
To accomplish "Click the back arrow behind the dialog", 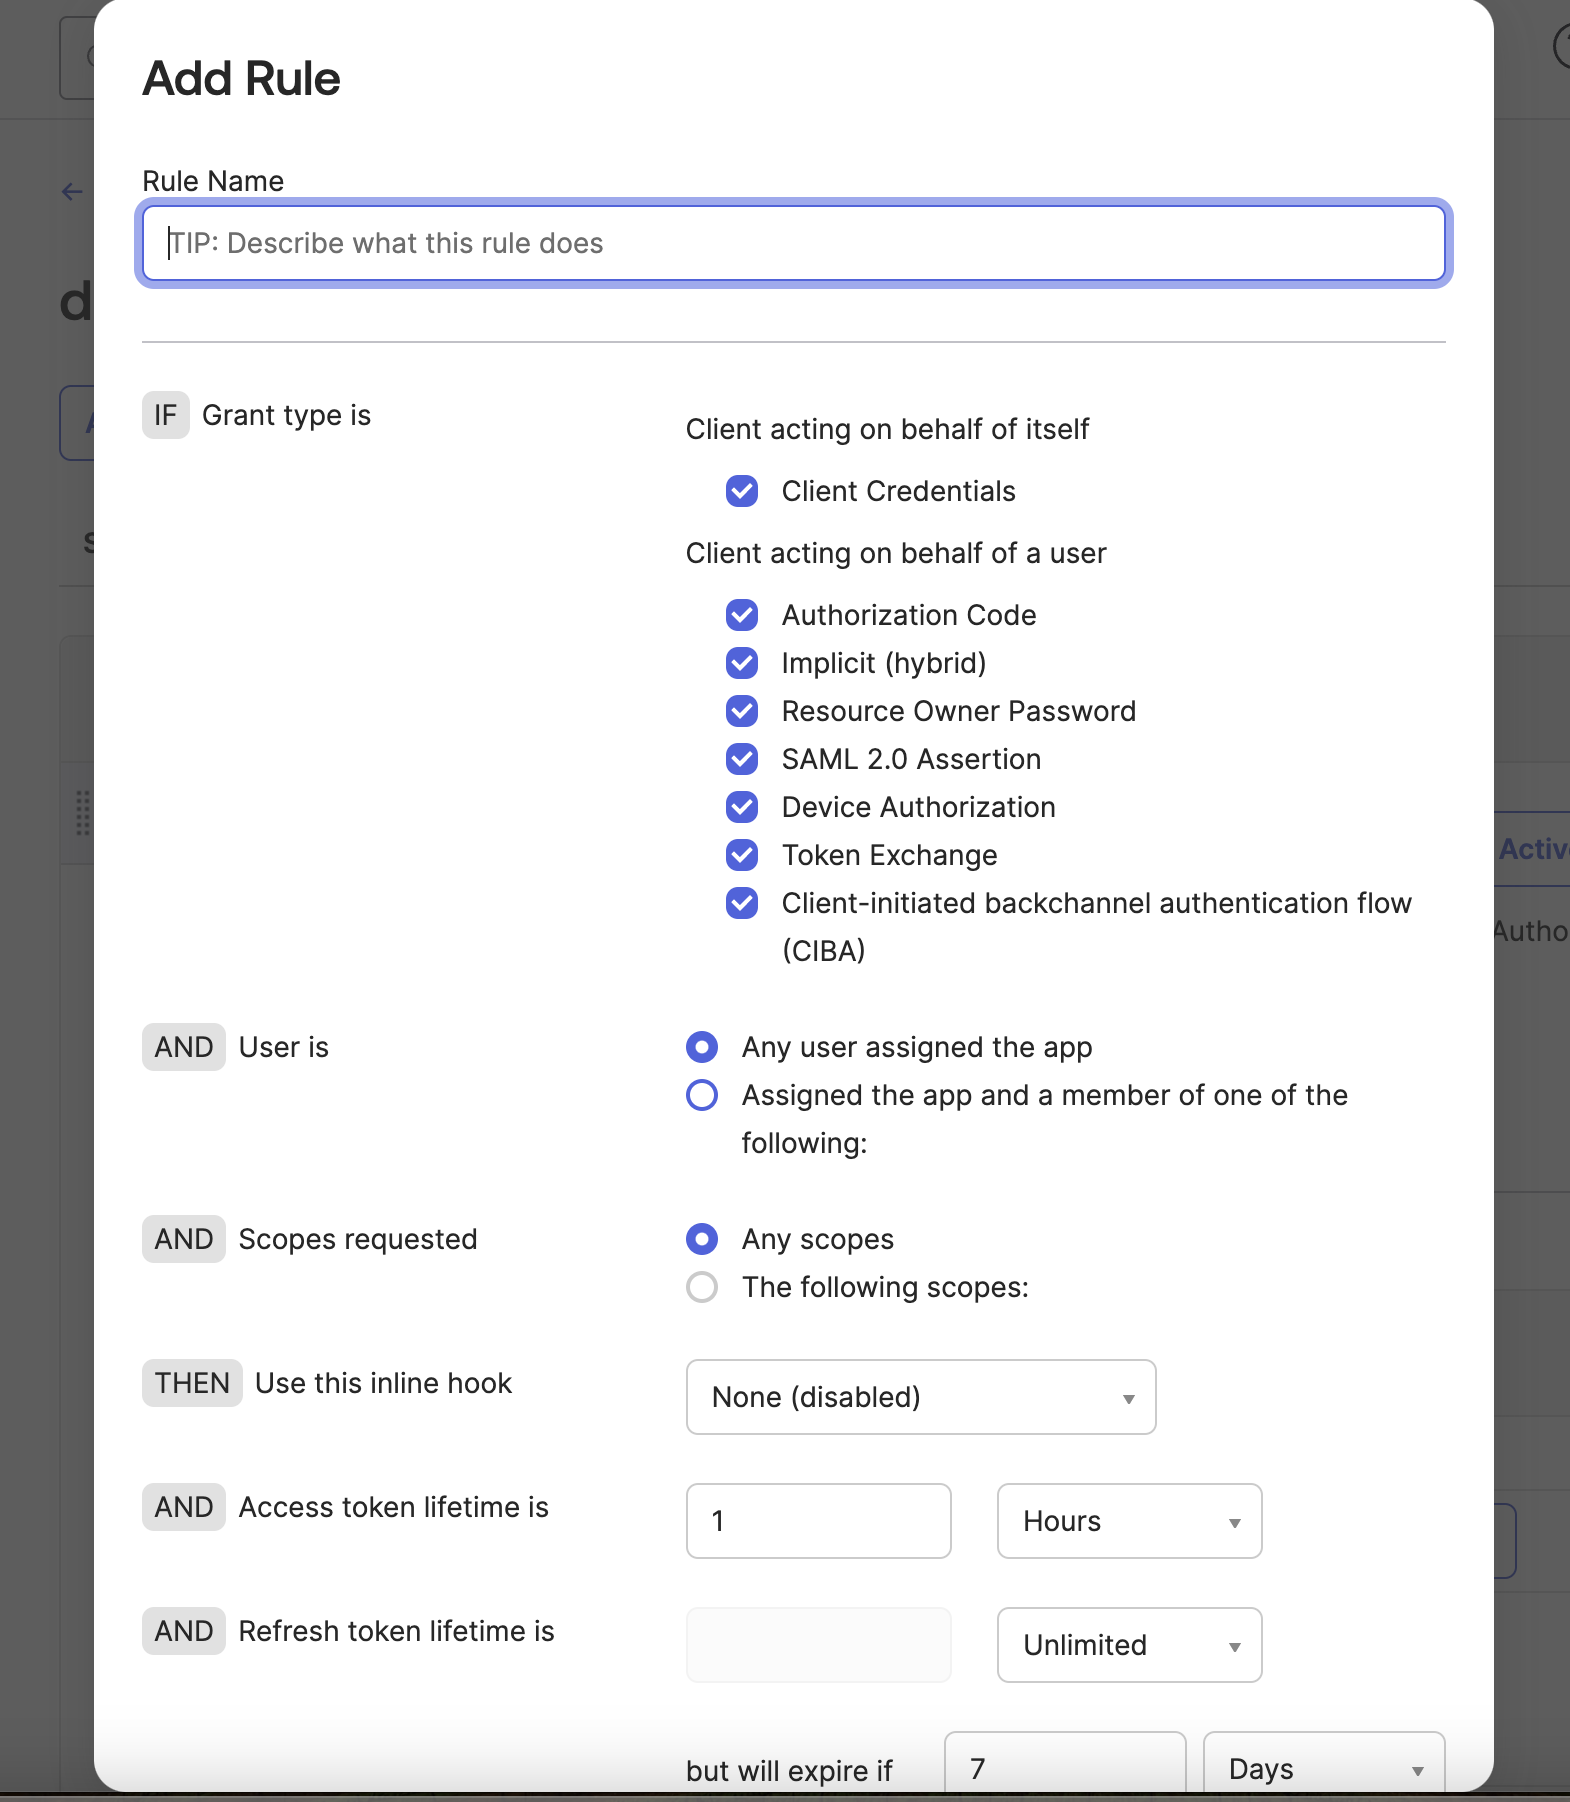I will pos(72,191).
